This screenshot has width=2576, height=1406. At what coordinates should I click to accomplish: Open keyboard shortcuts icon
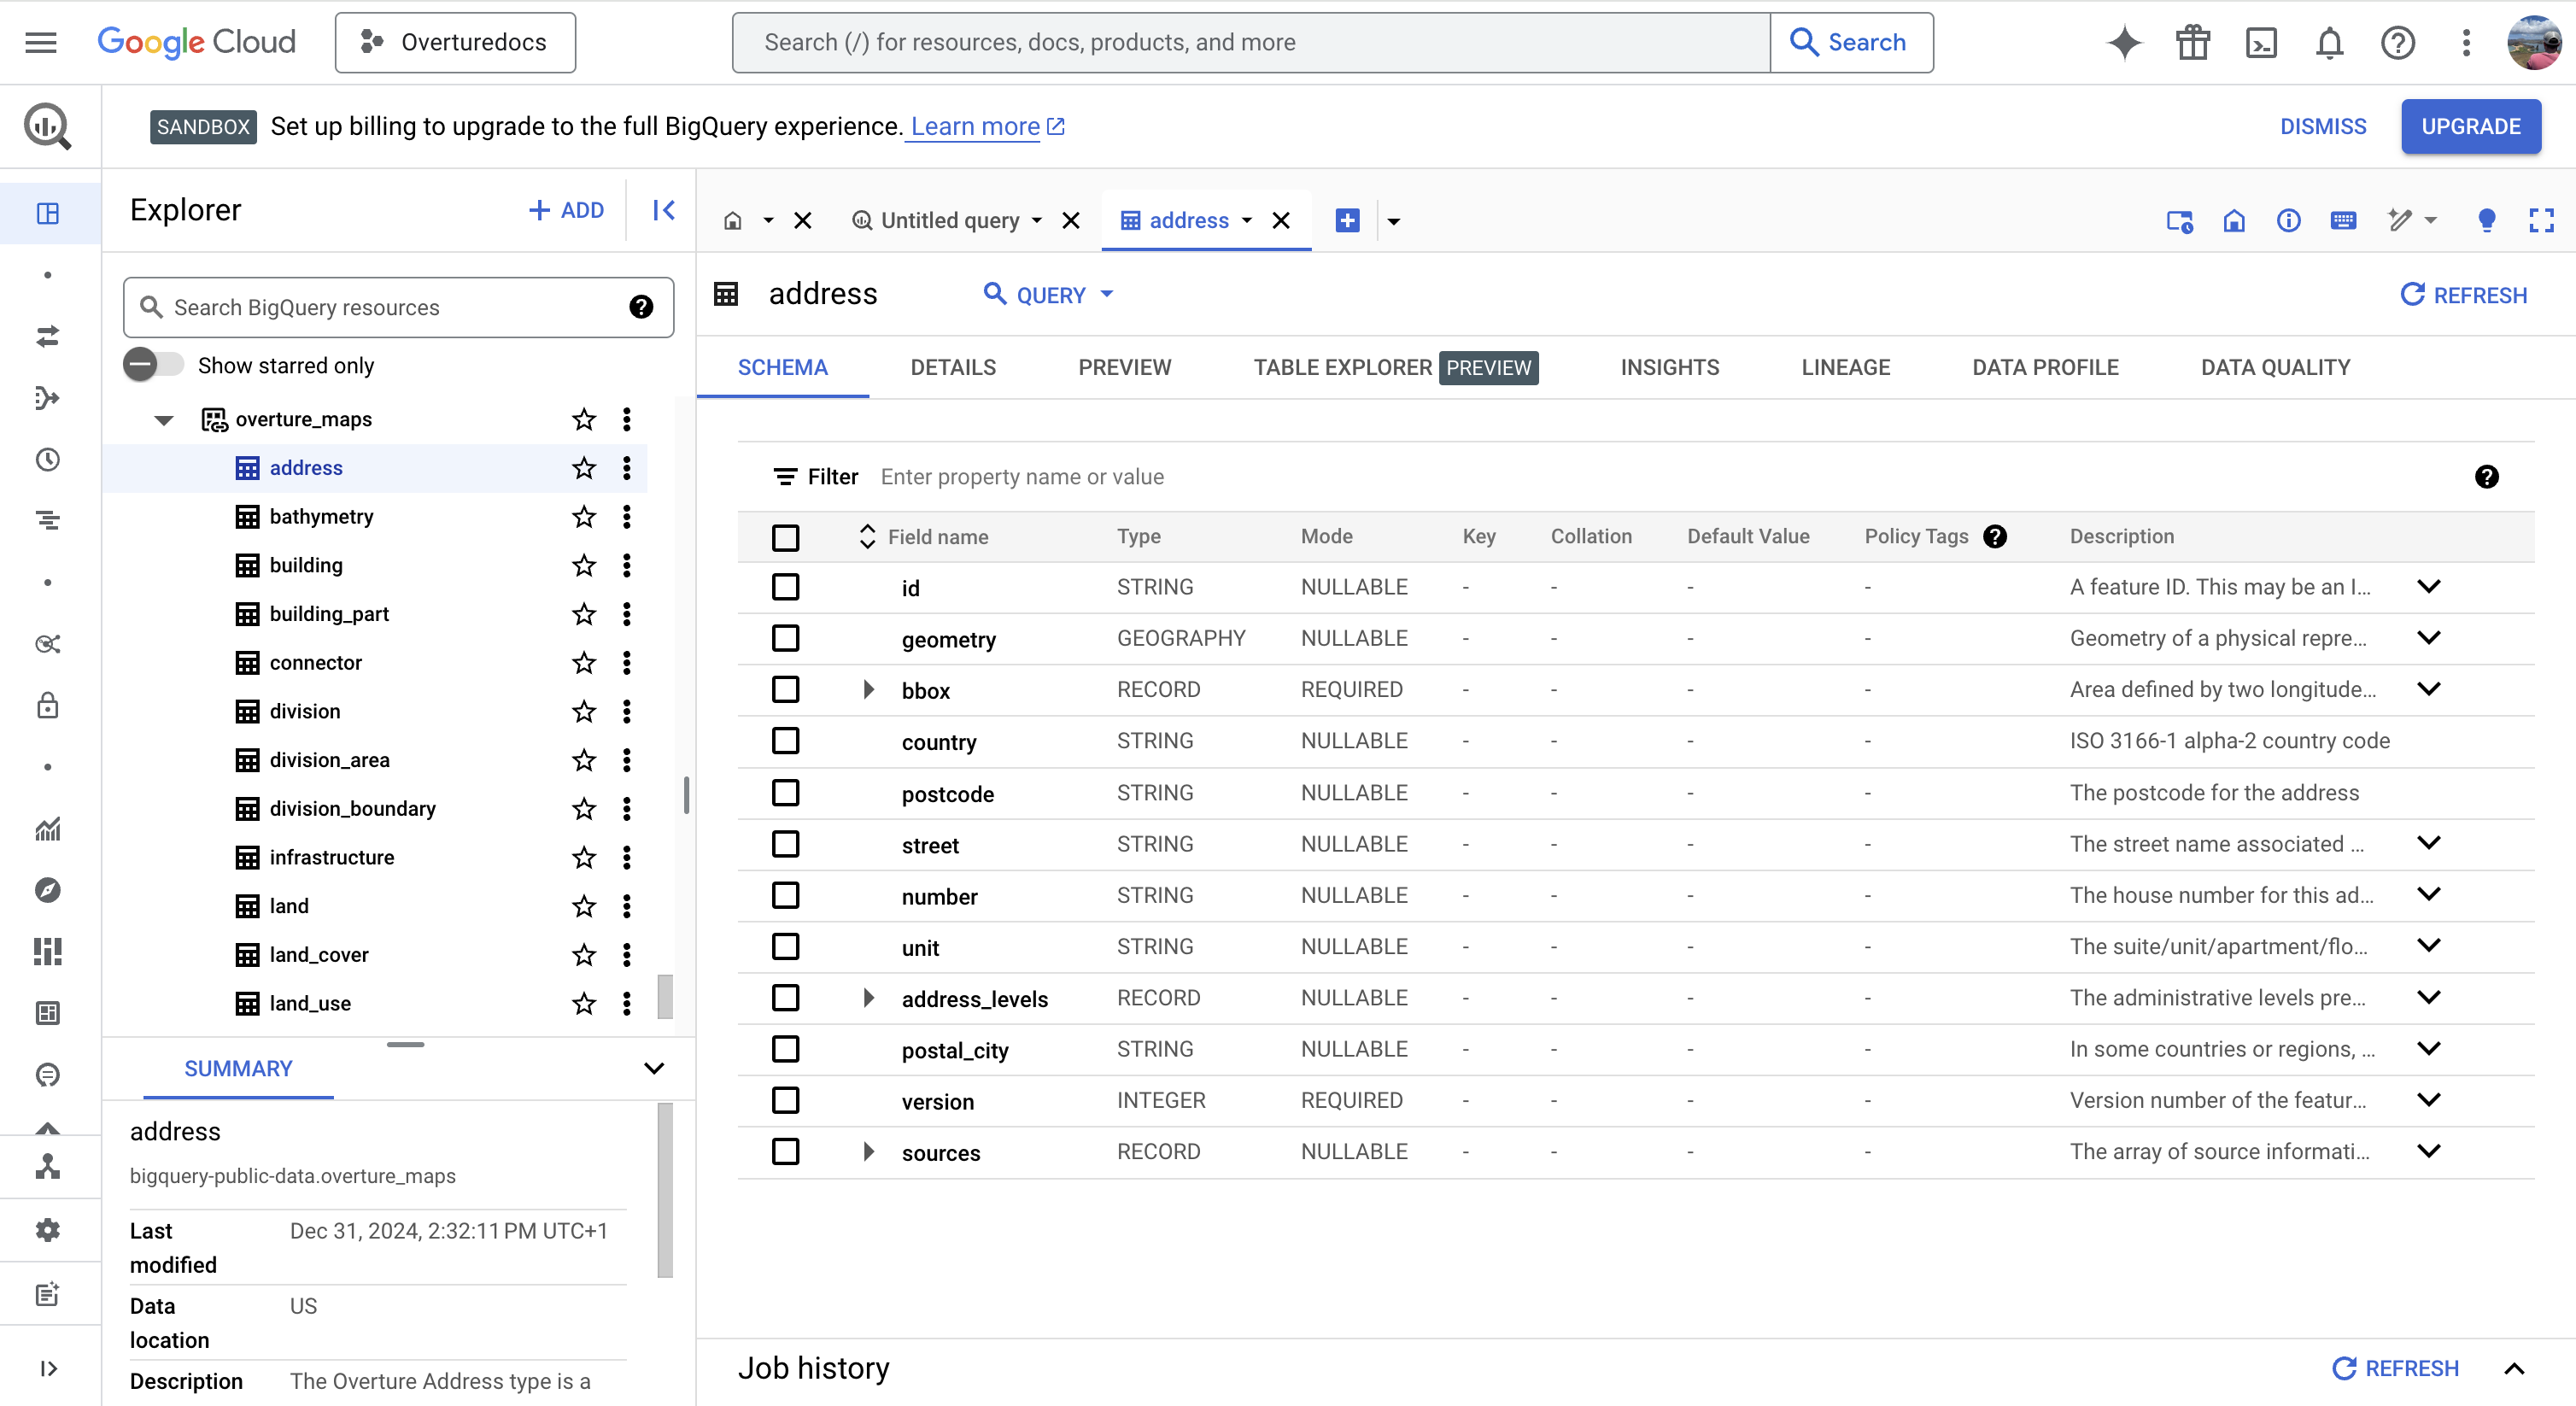tap(2343, 220)
